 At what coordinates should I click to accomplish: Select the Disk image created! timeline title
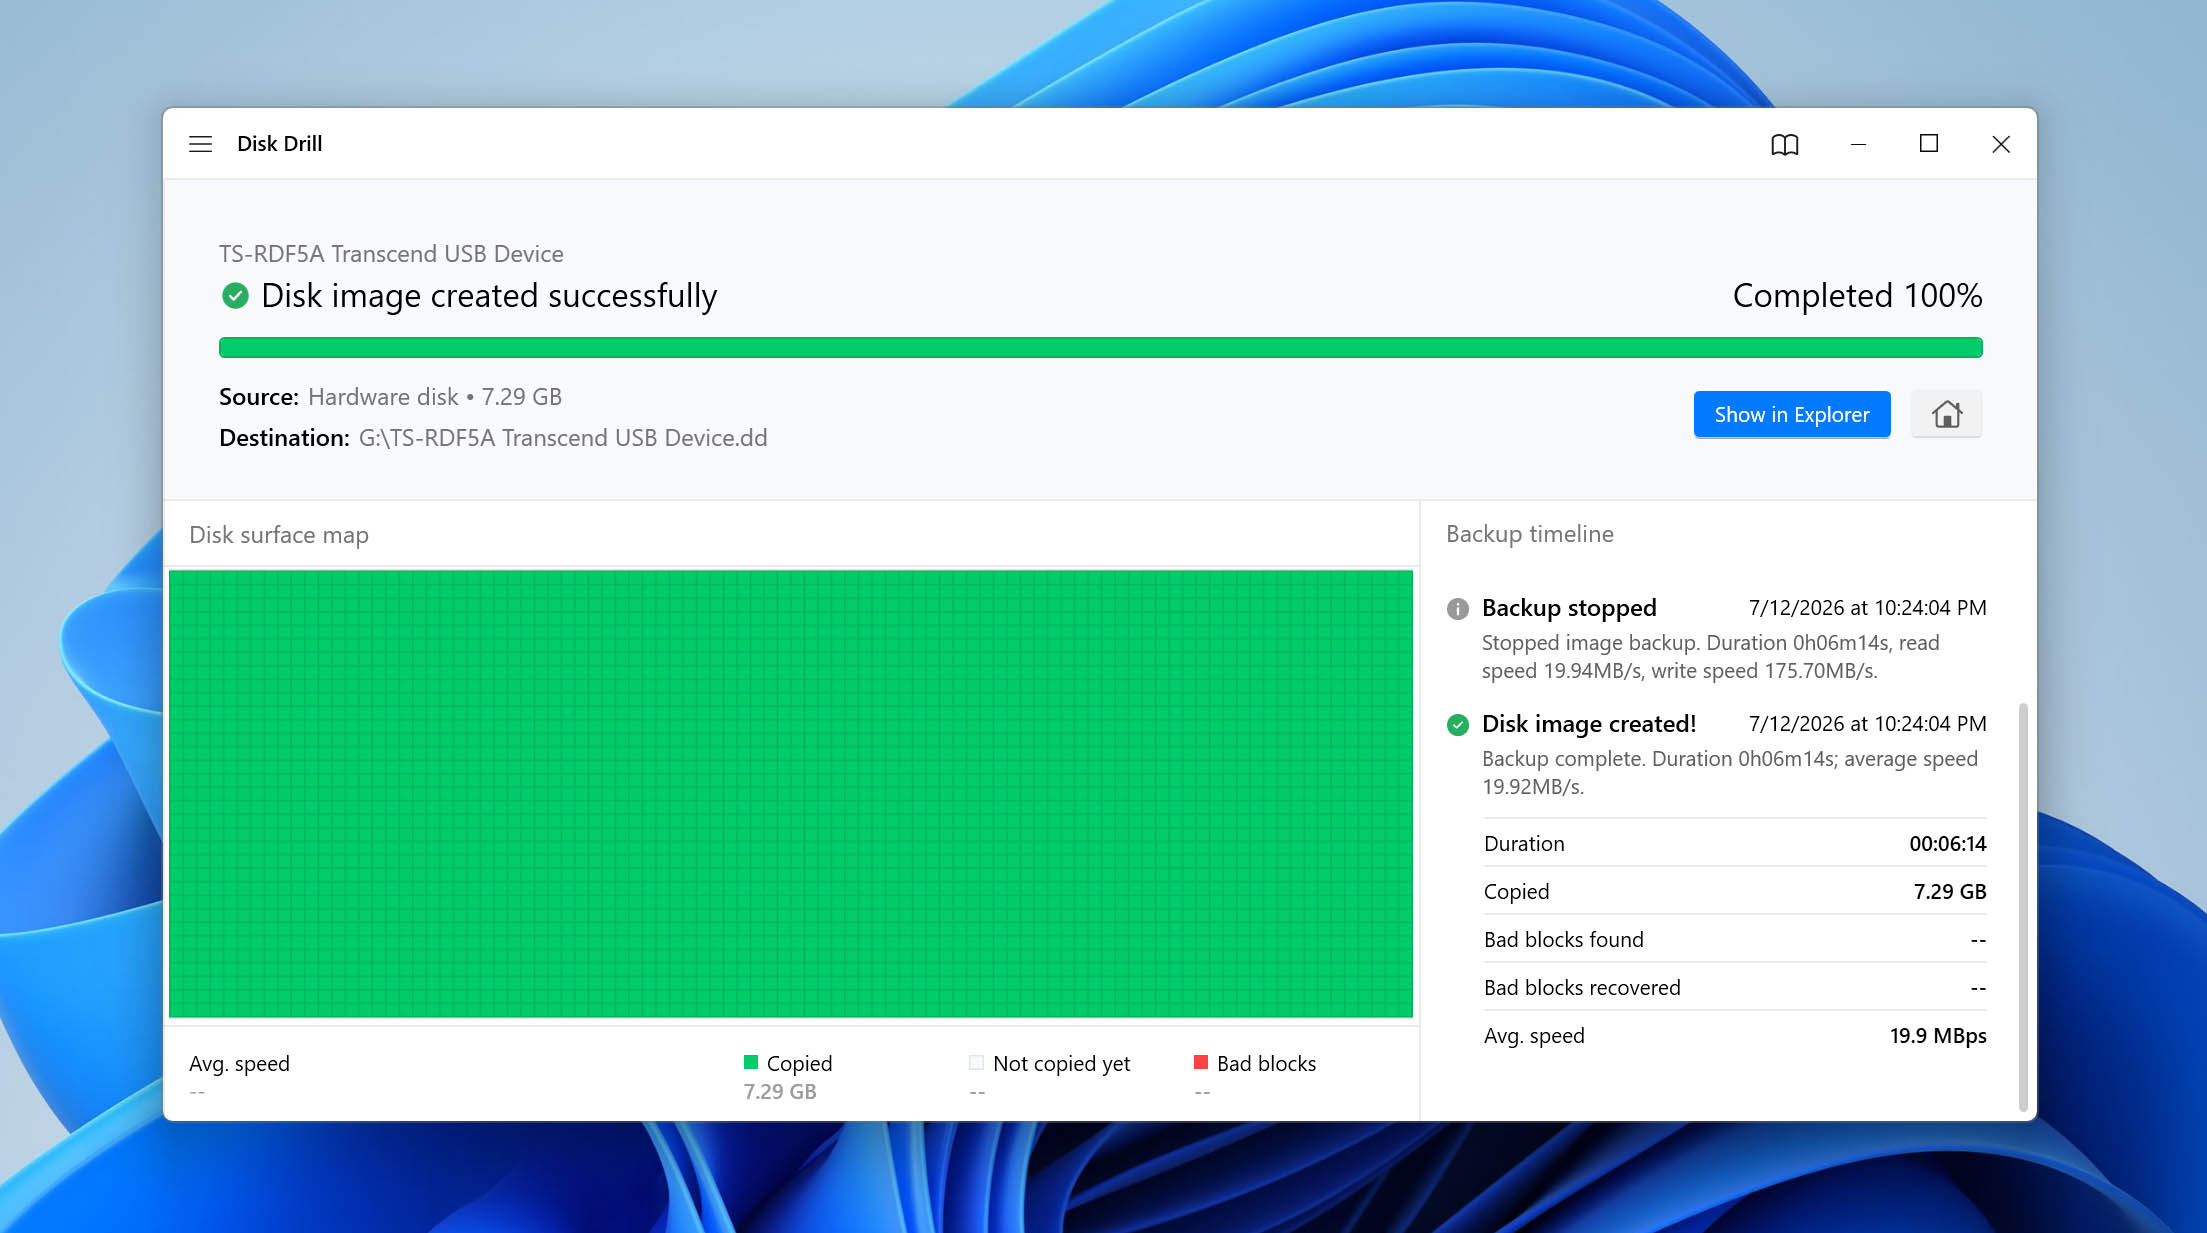pyautogui.click(x=1589, y=724)
